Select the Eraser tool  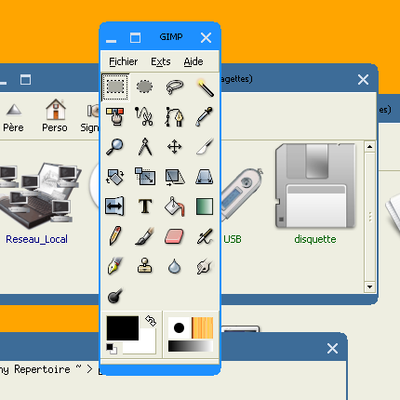(174, 236)
